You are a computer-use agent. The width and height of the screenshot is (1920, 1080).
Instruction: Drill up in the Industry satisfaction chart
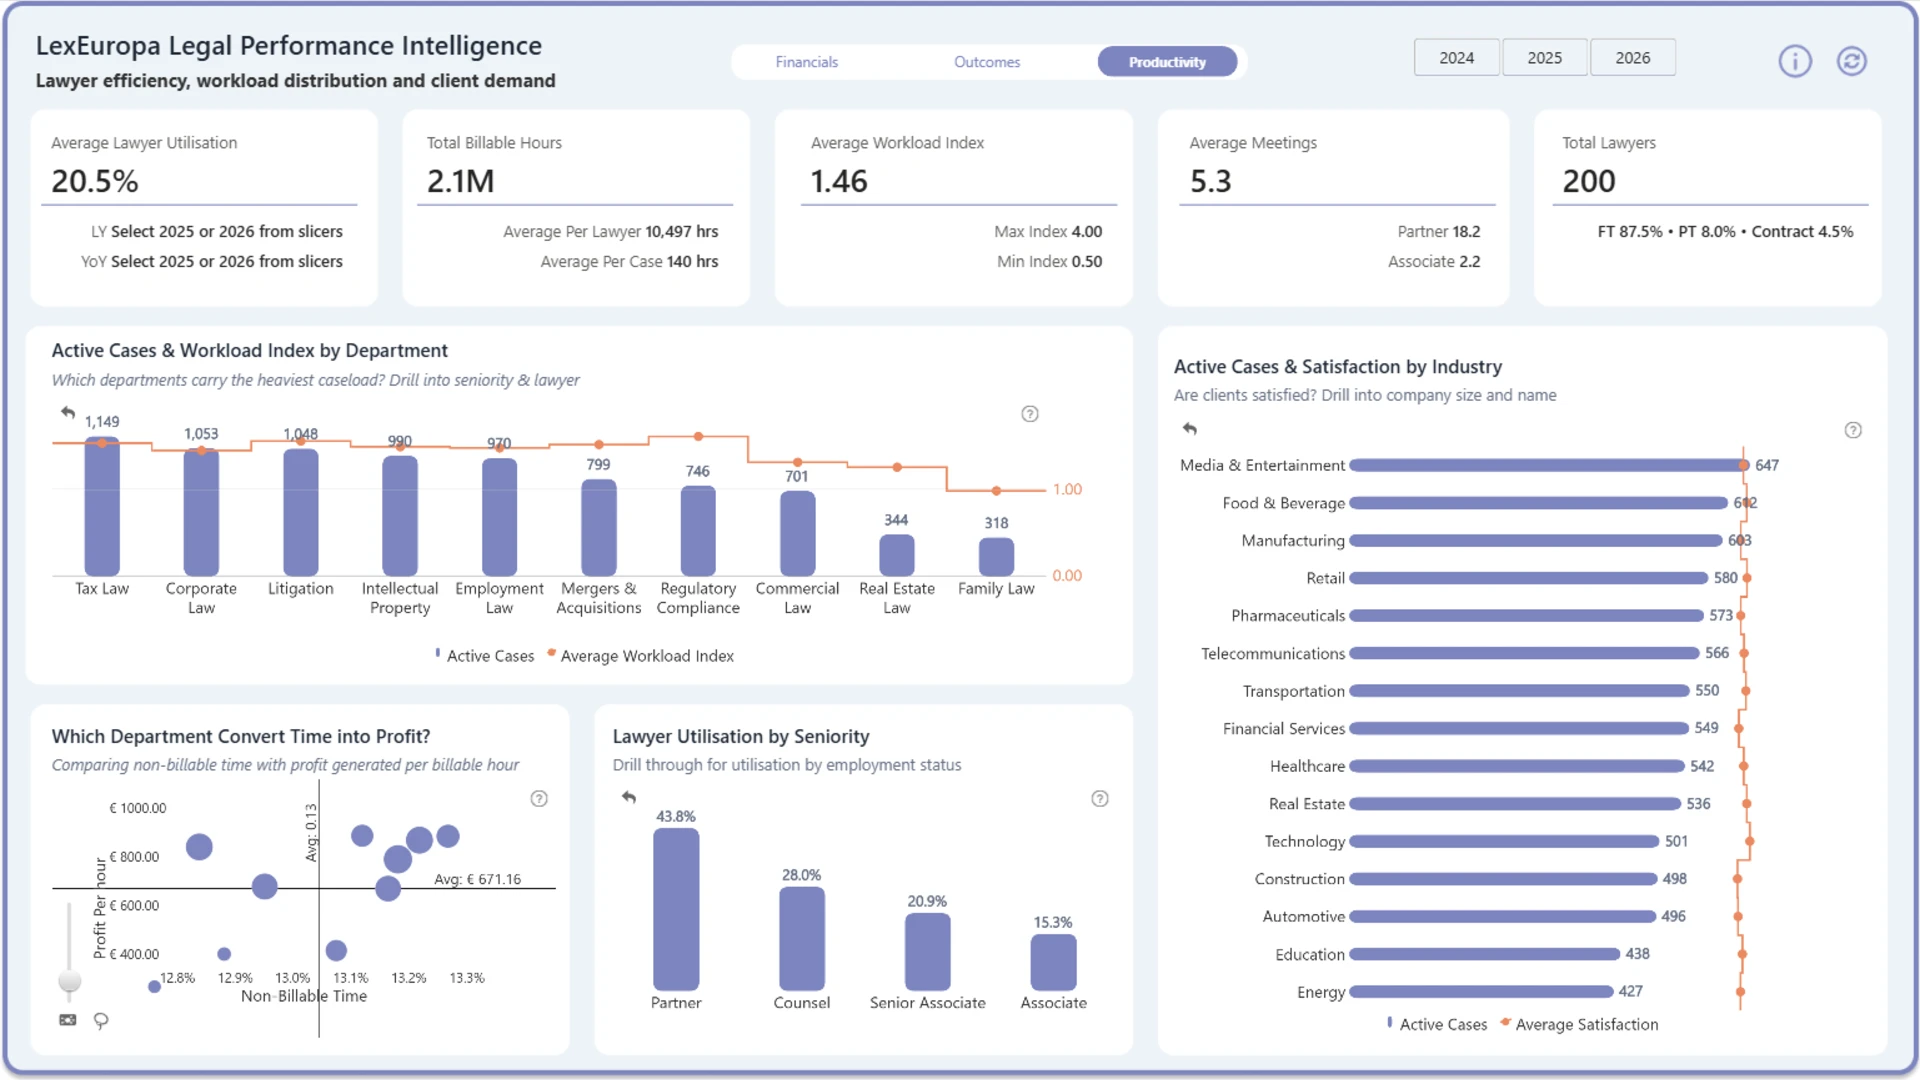coord(1190,428)
